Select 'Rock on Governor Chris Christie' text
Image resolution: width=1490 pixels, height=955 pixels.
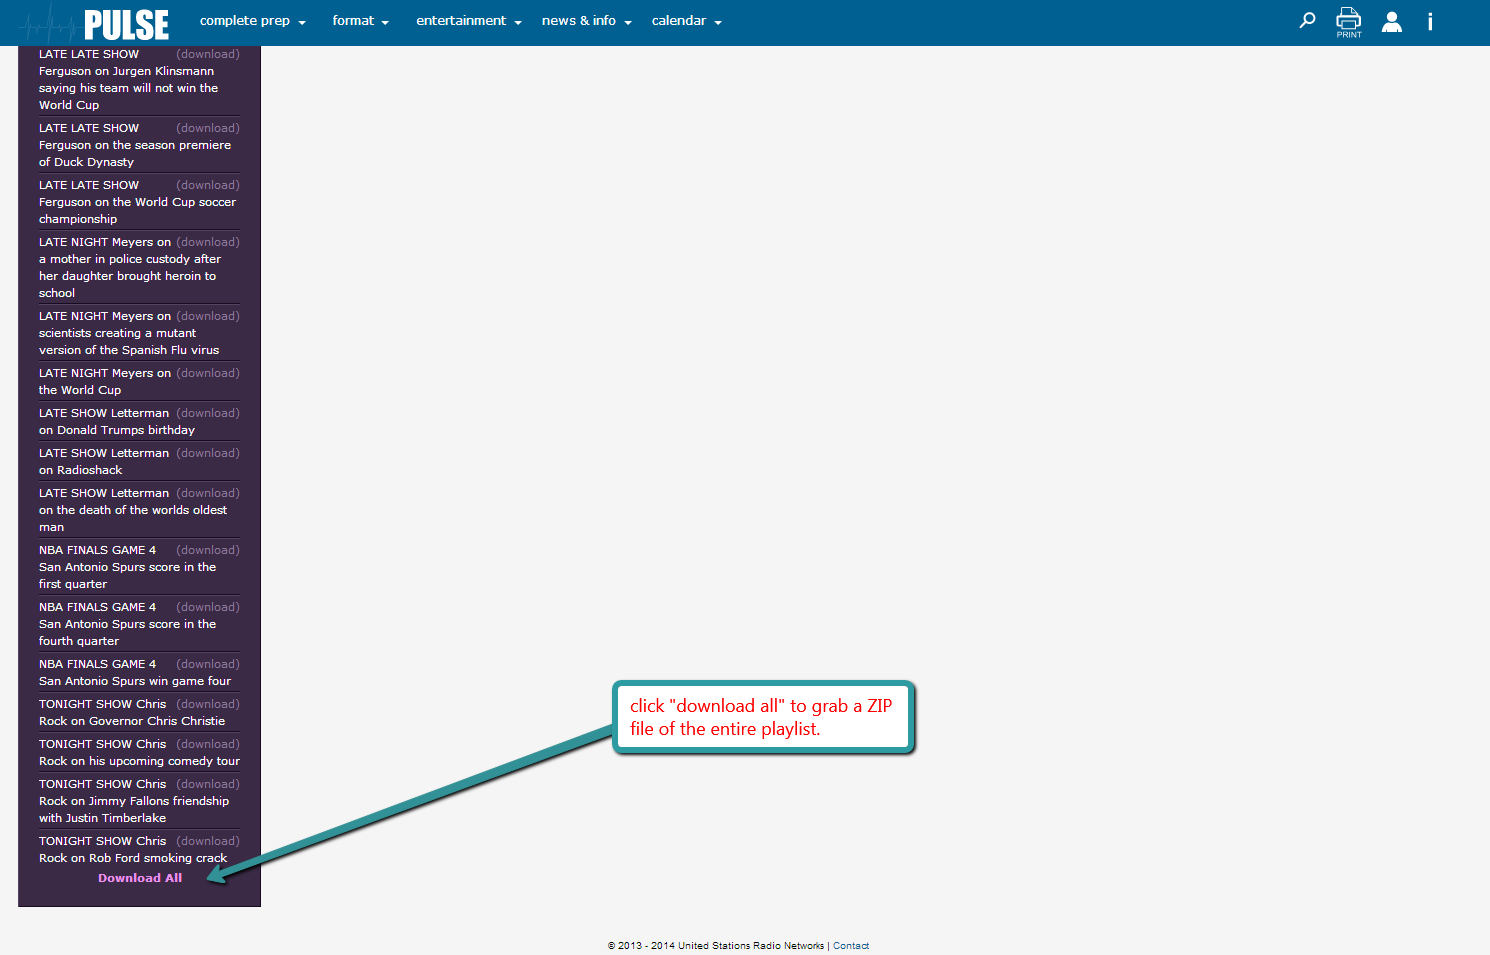[132, 721]
